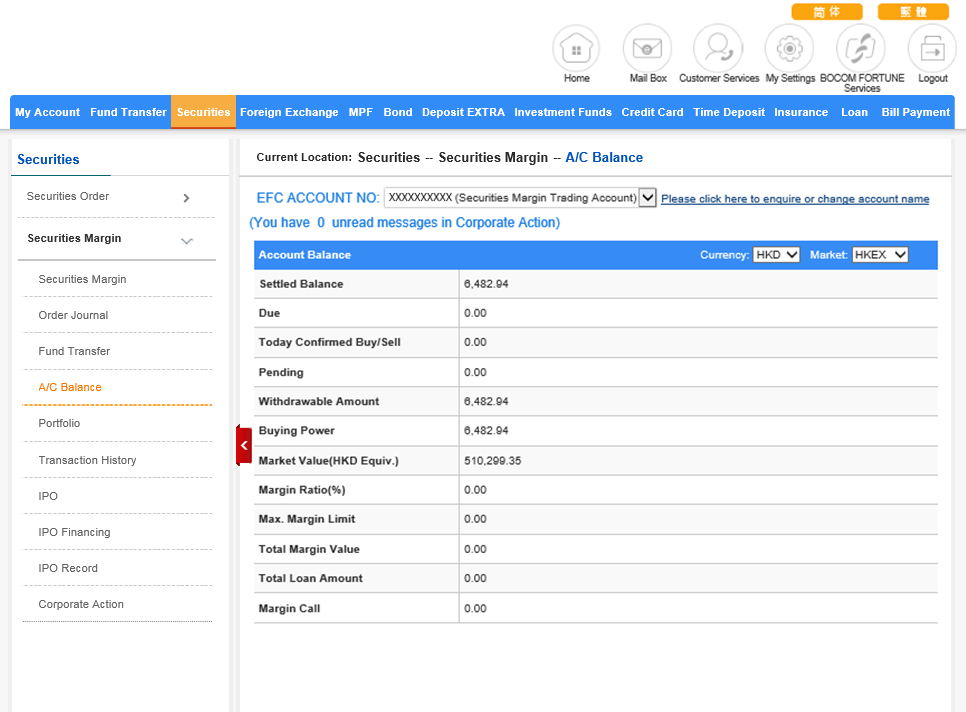Click the Logout icon

tap(932, 48)
